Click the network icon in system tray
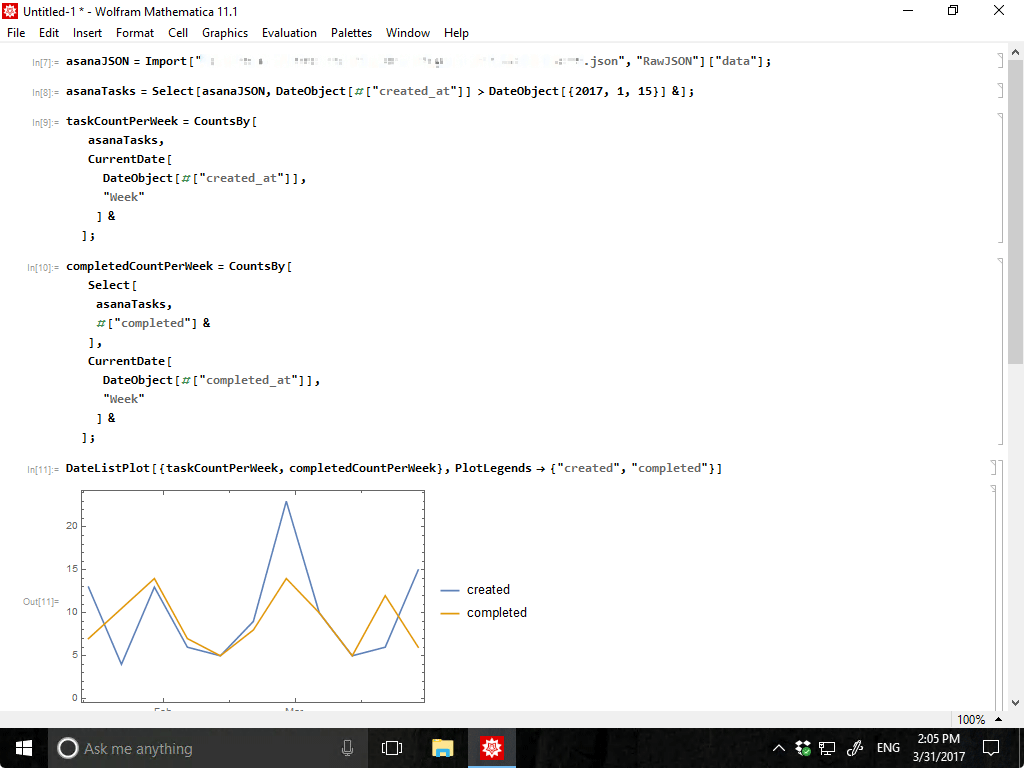Viewport: 1024px width, 768px height. tap(827, 748)
